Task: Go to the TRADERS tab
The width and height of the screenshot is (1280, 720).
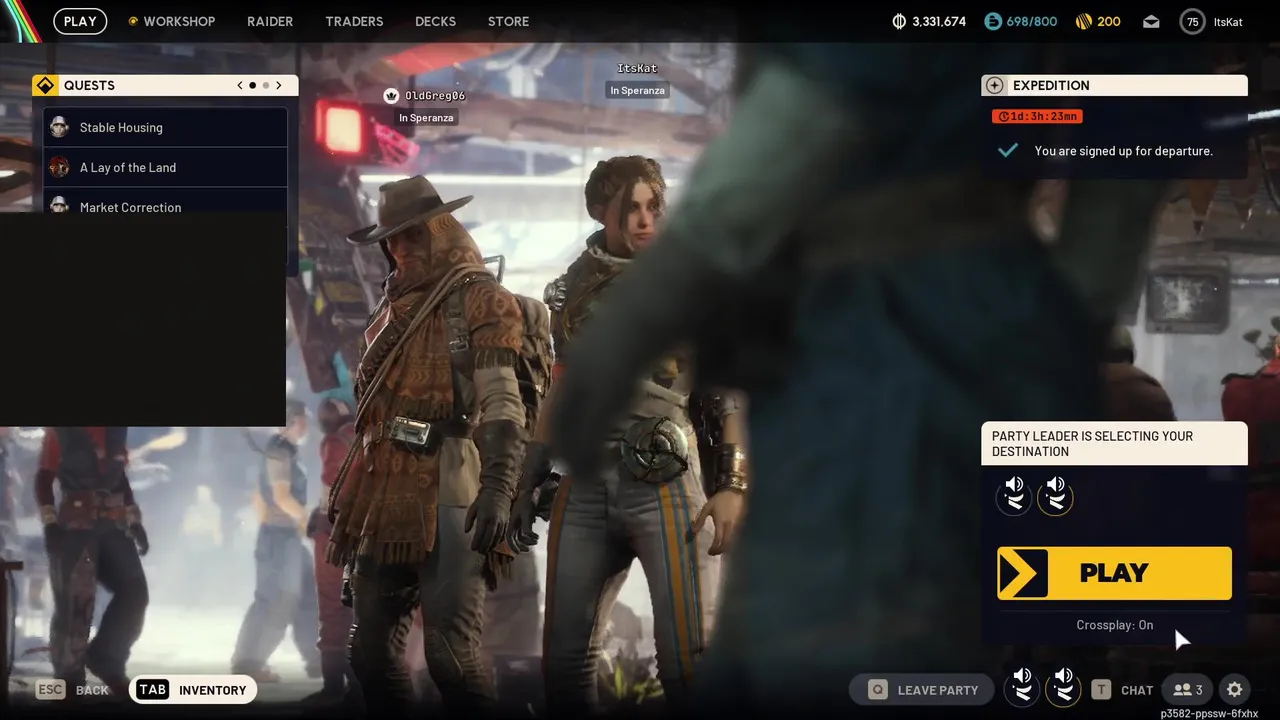Action: [354, 21]
